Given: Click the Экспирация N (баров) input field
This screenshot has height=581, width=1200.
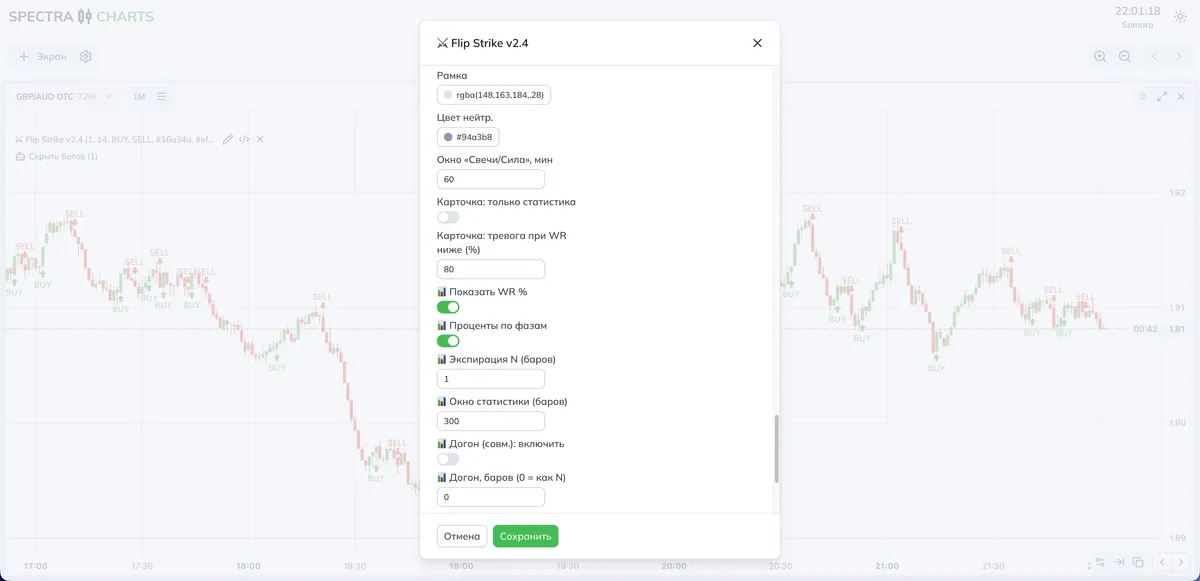Looking at the screenshot, I should point(491,379).
